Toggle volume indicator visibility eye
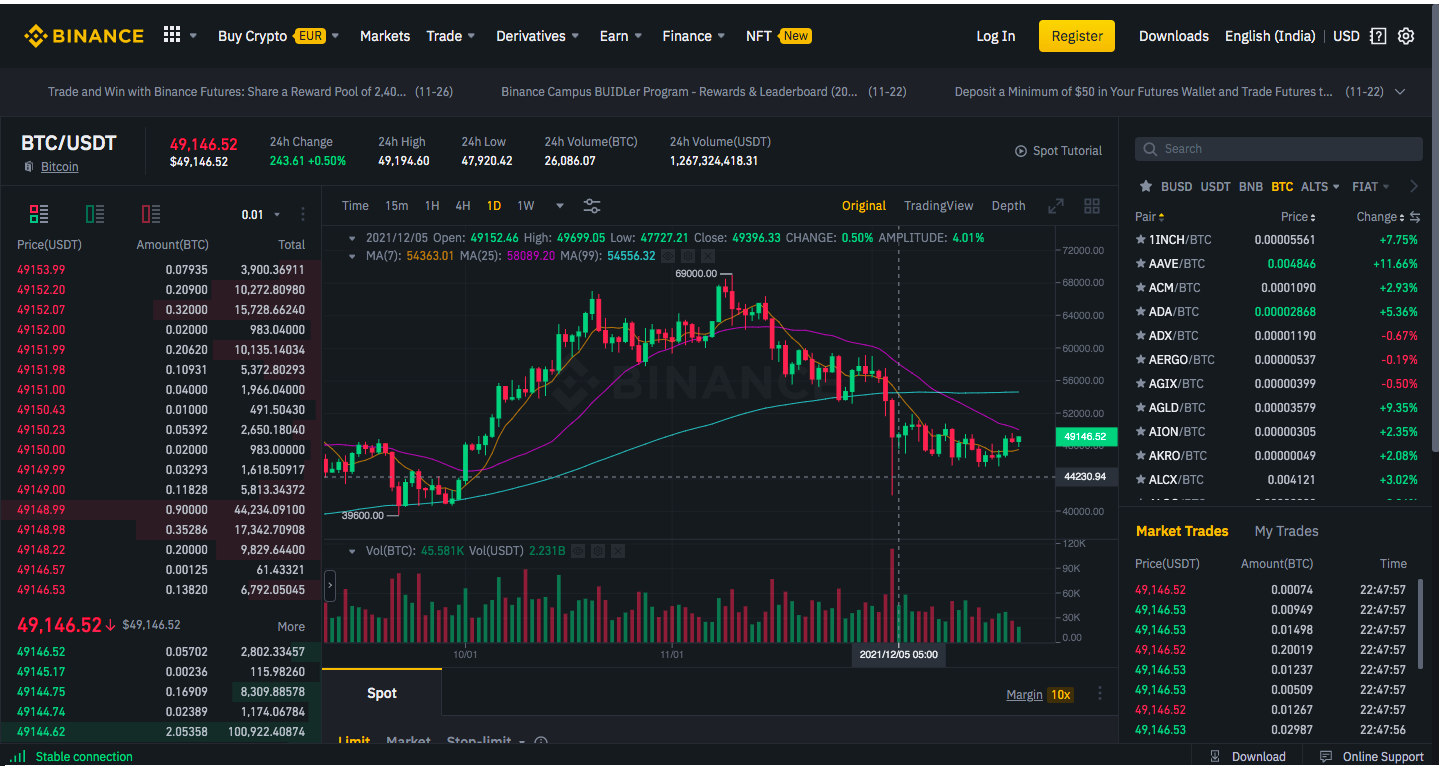This screenshot has width=1439, height=766. pos(578,551)
